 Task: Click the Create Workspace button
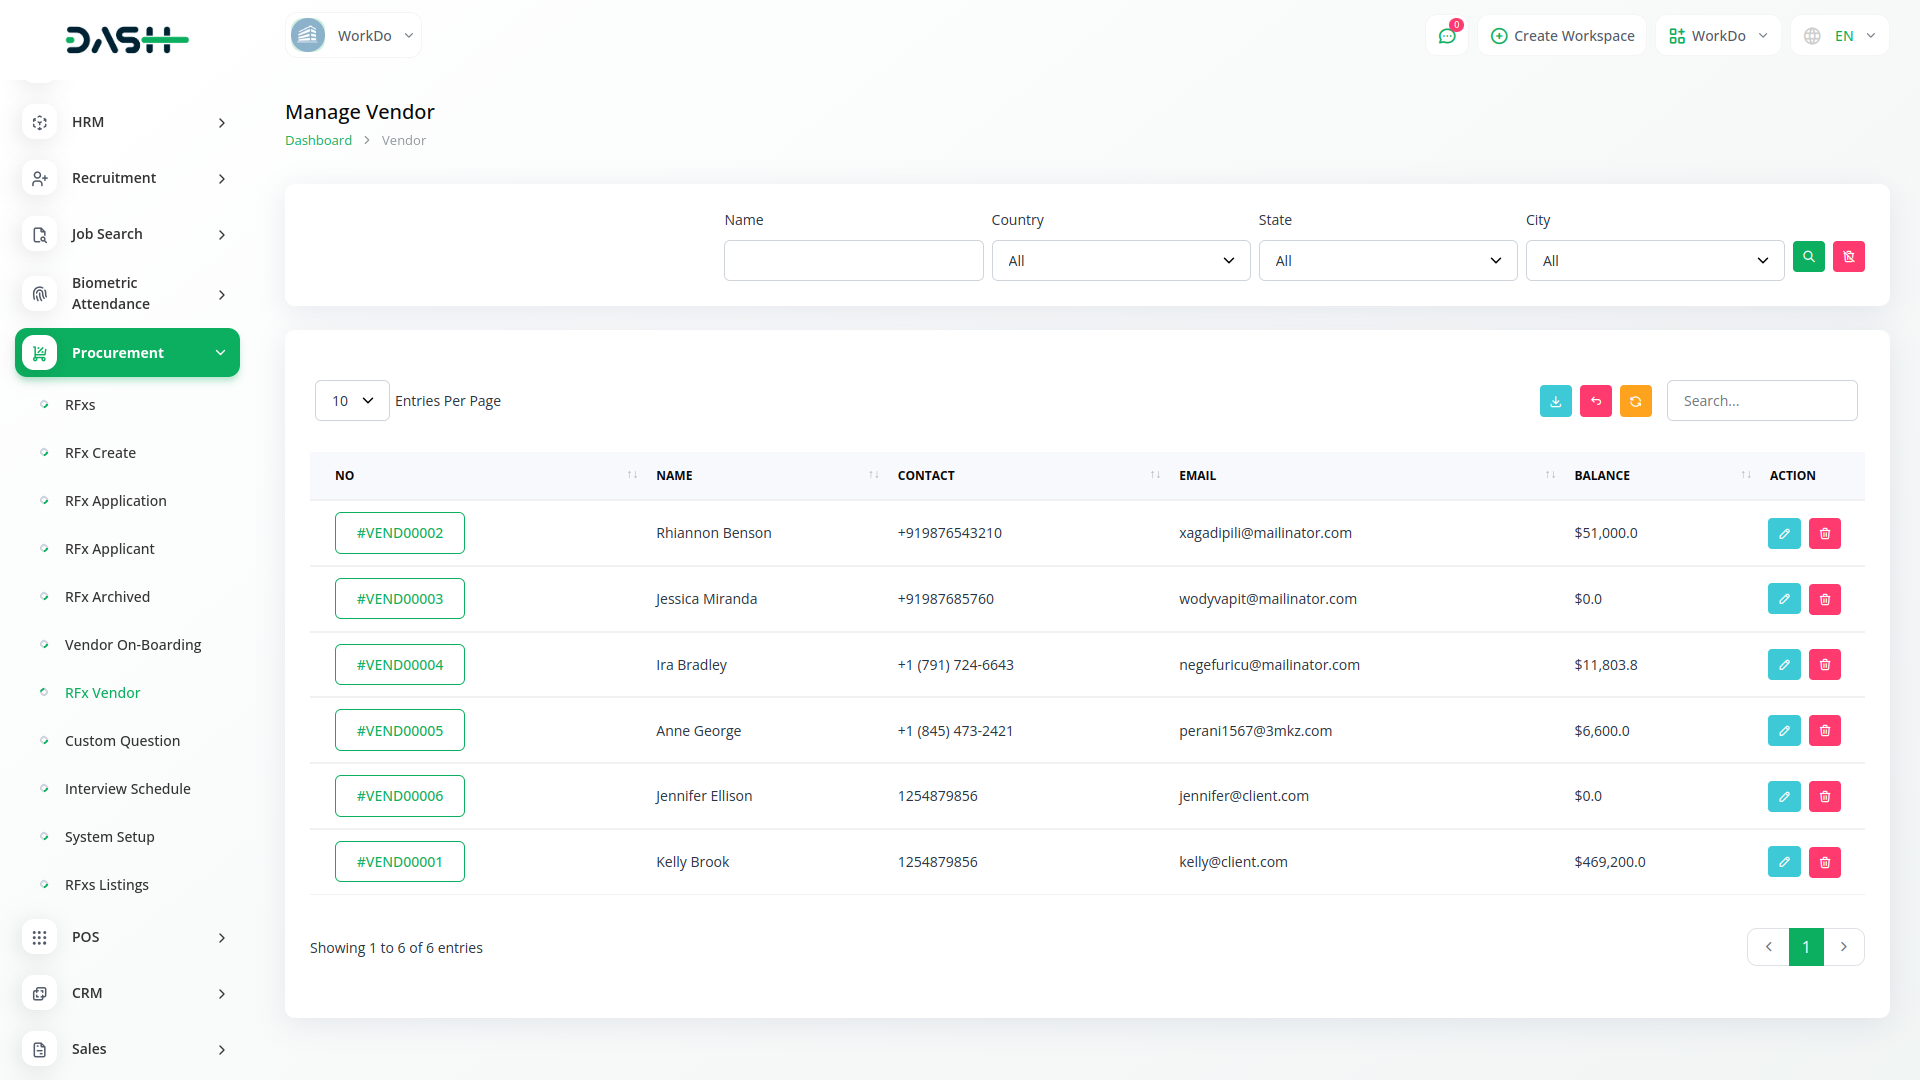coord(1562,36)
